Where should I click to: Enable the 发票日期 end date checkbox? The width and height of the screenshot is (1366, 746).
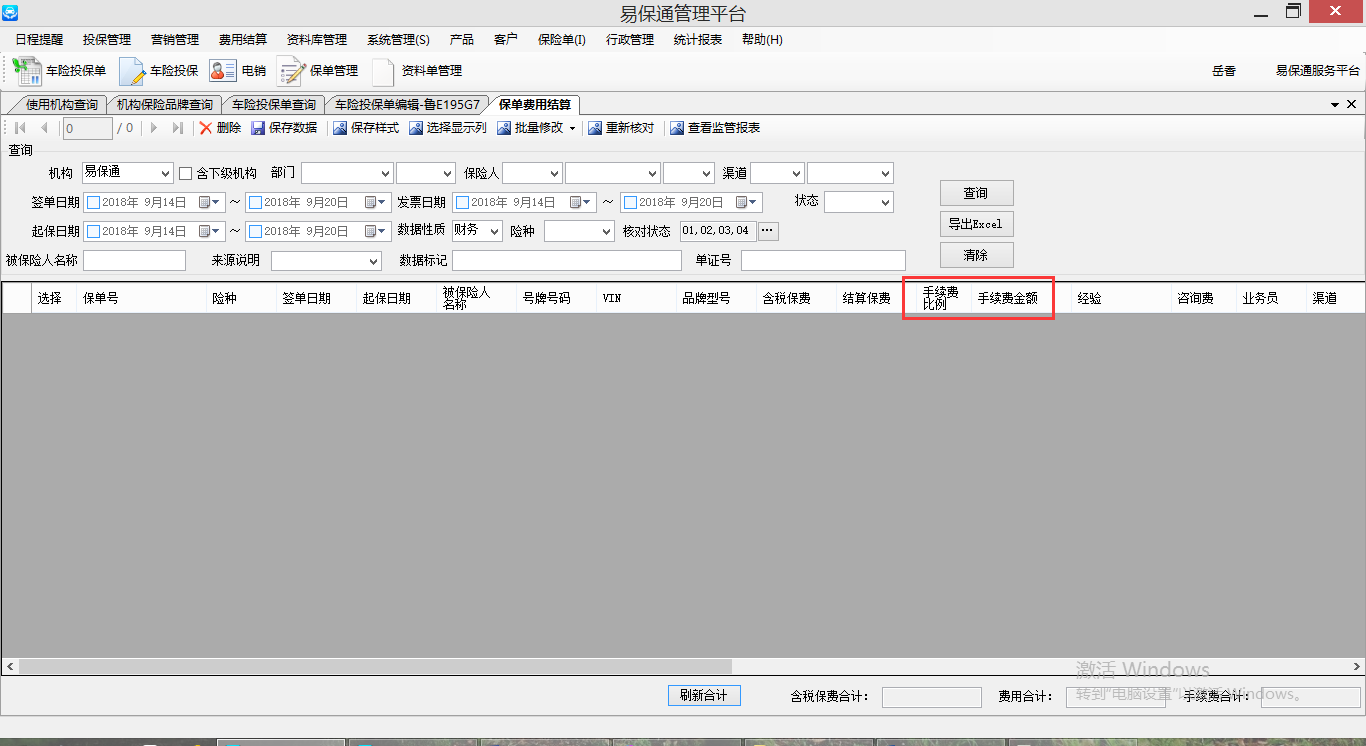pos(630,202)
